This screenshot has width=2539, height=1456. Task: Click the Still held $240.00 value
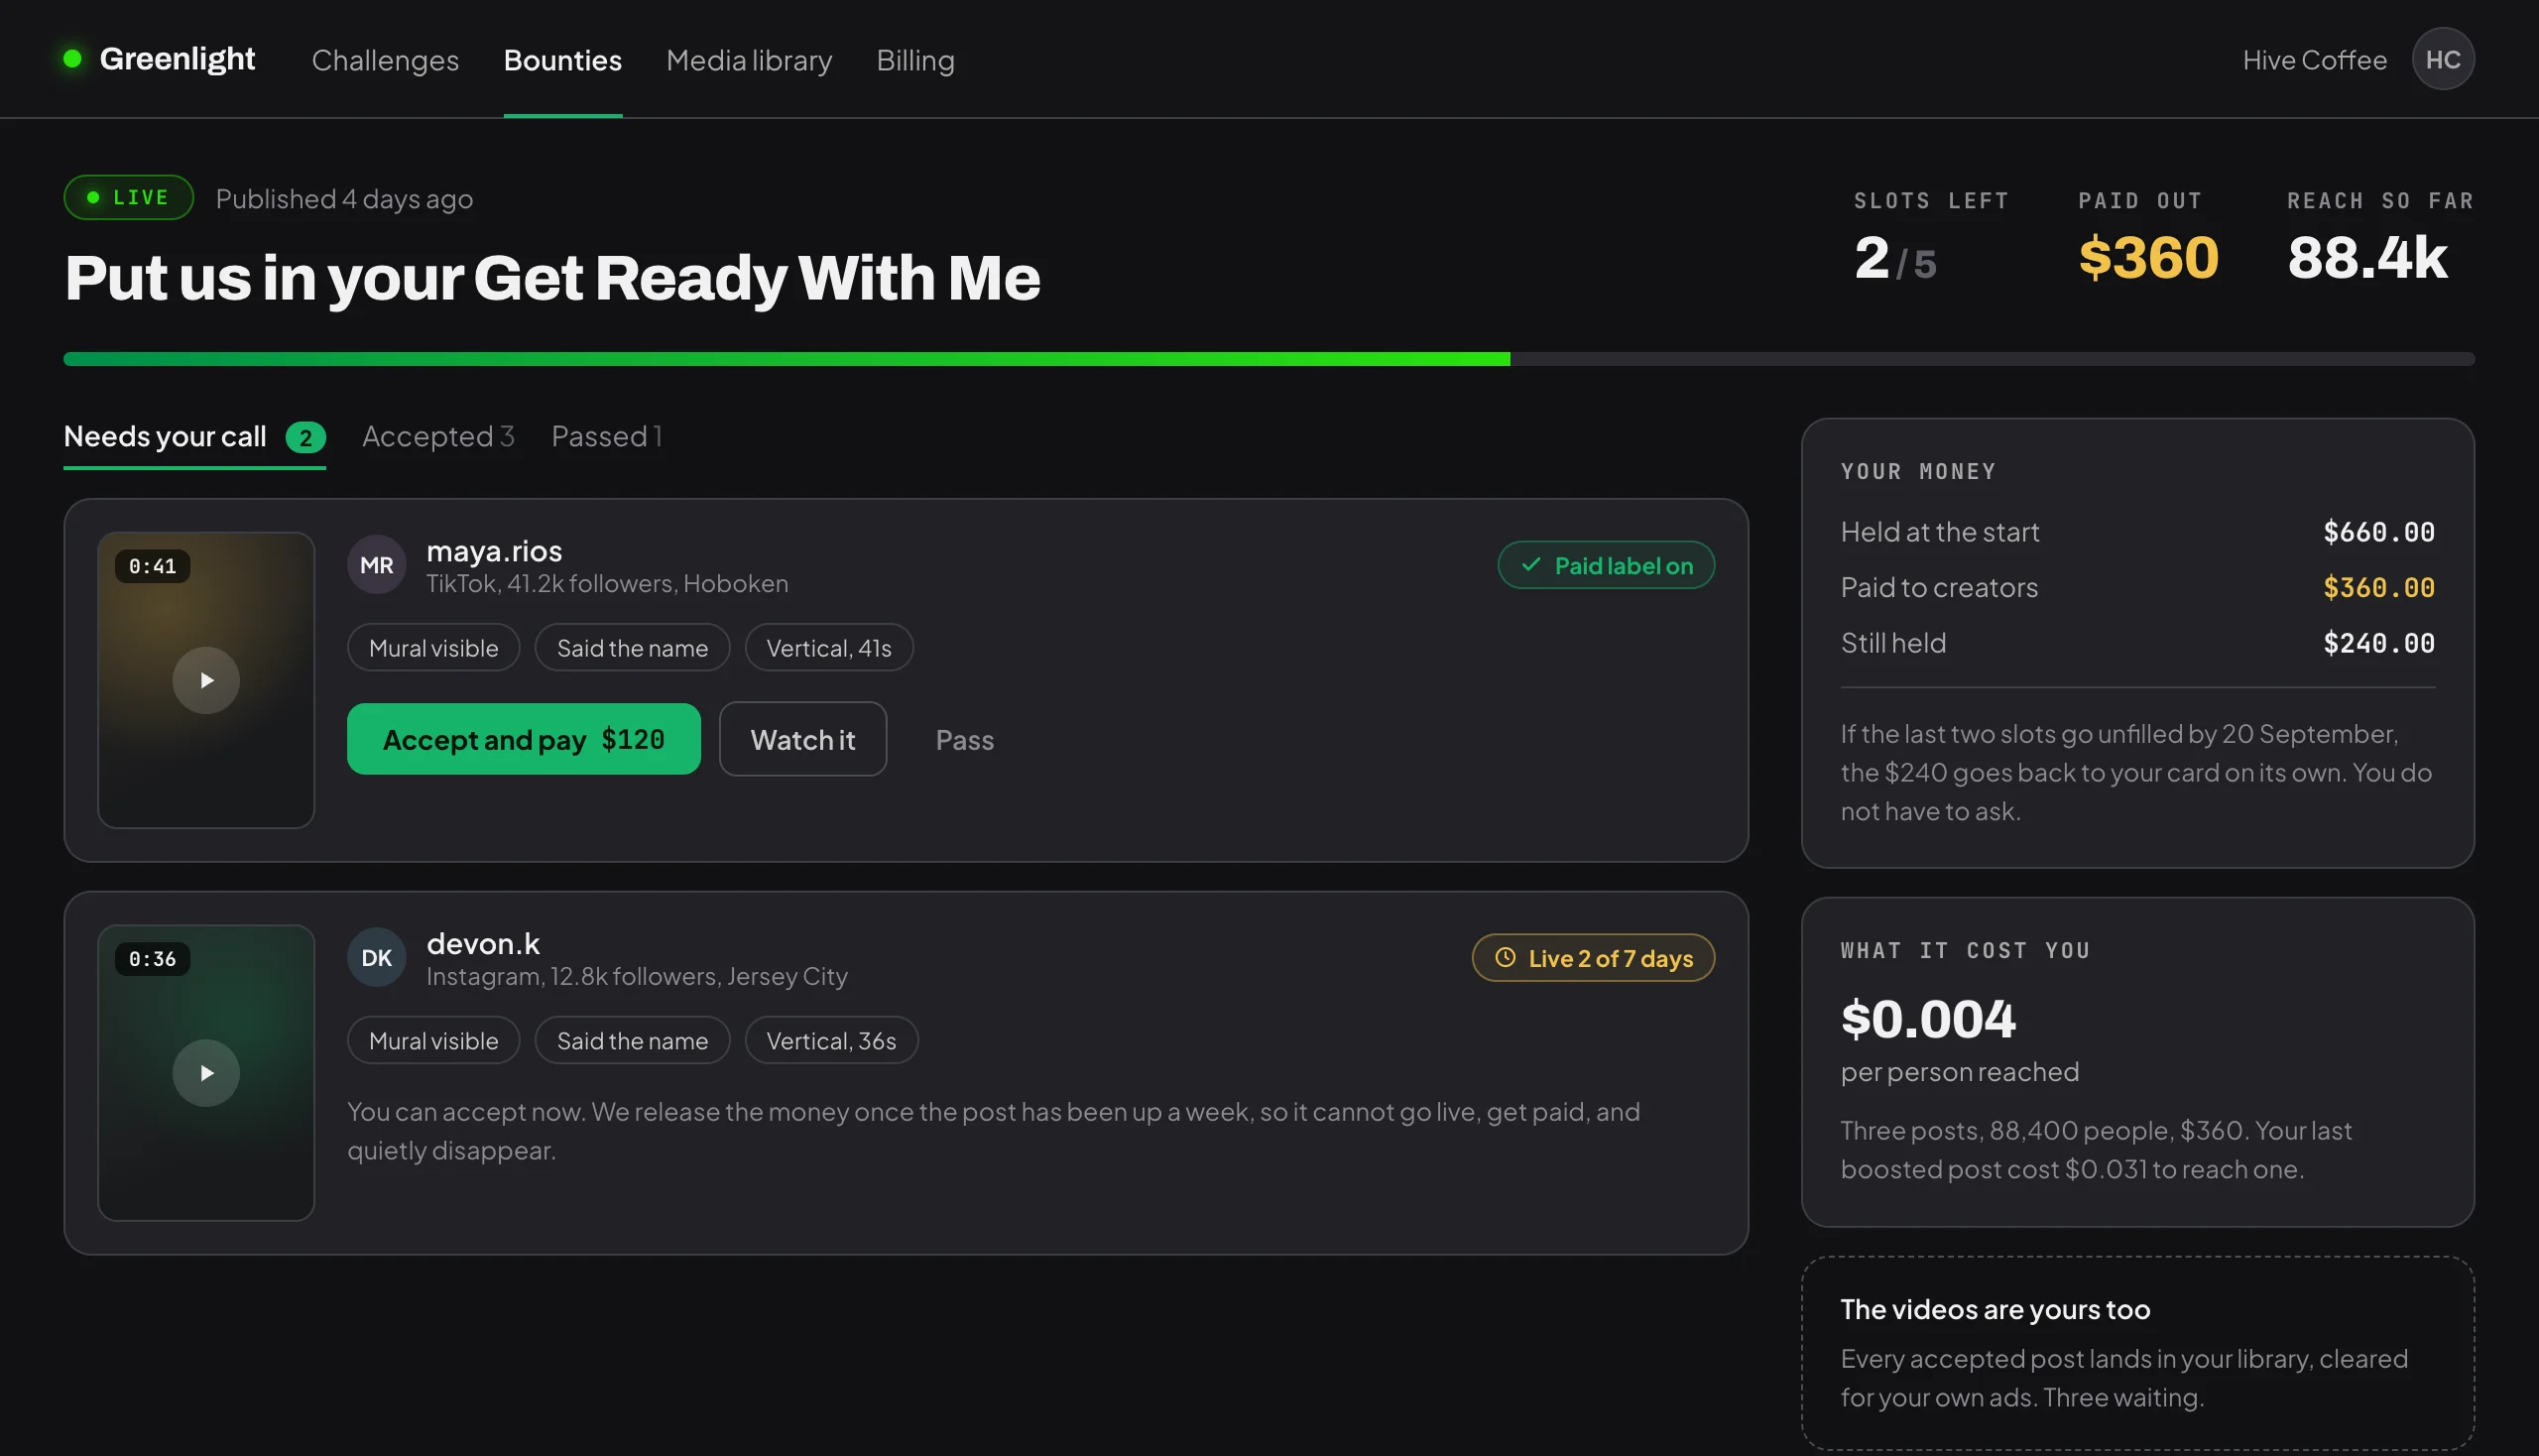(x=2378, y=643)
